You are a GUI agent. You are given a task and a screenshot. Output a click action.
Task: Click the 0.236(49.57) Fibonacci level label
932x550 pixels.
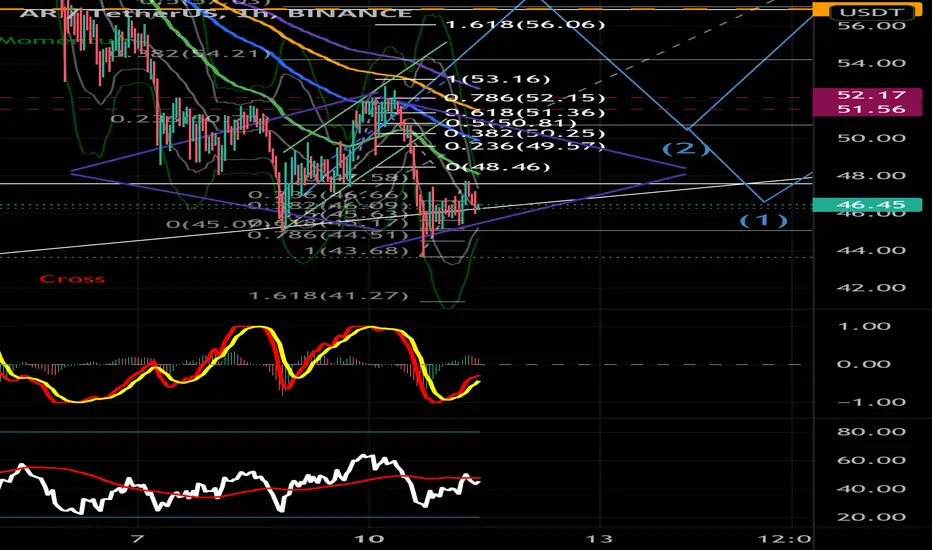point(525,146)
